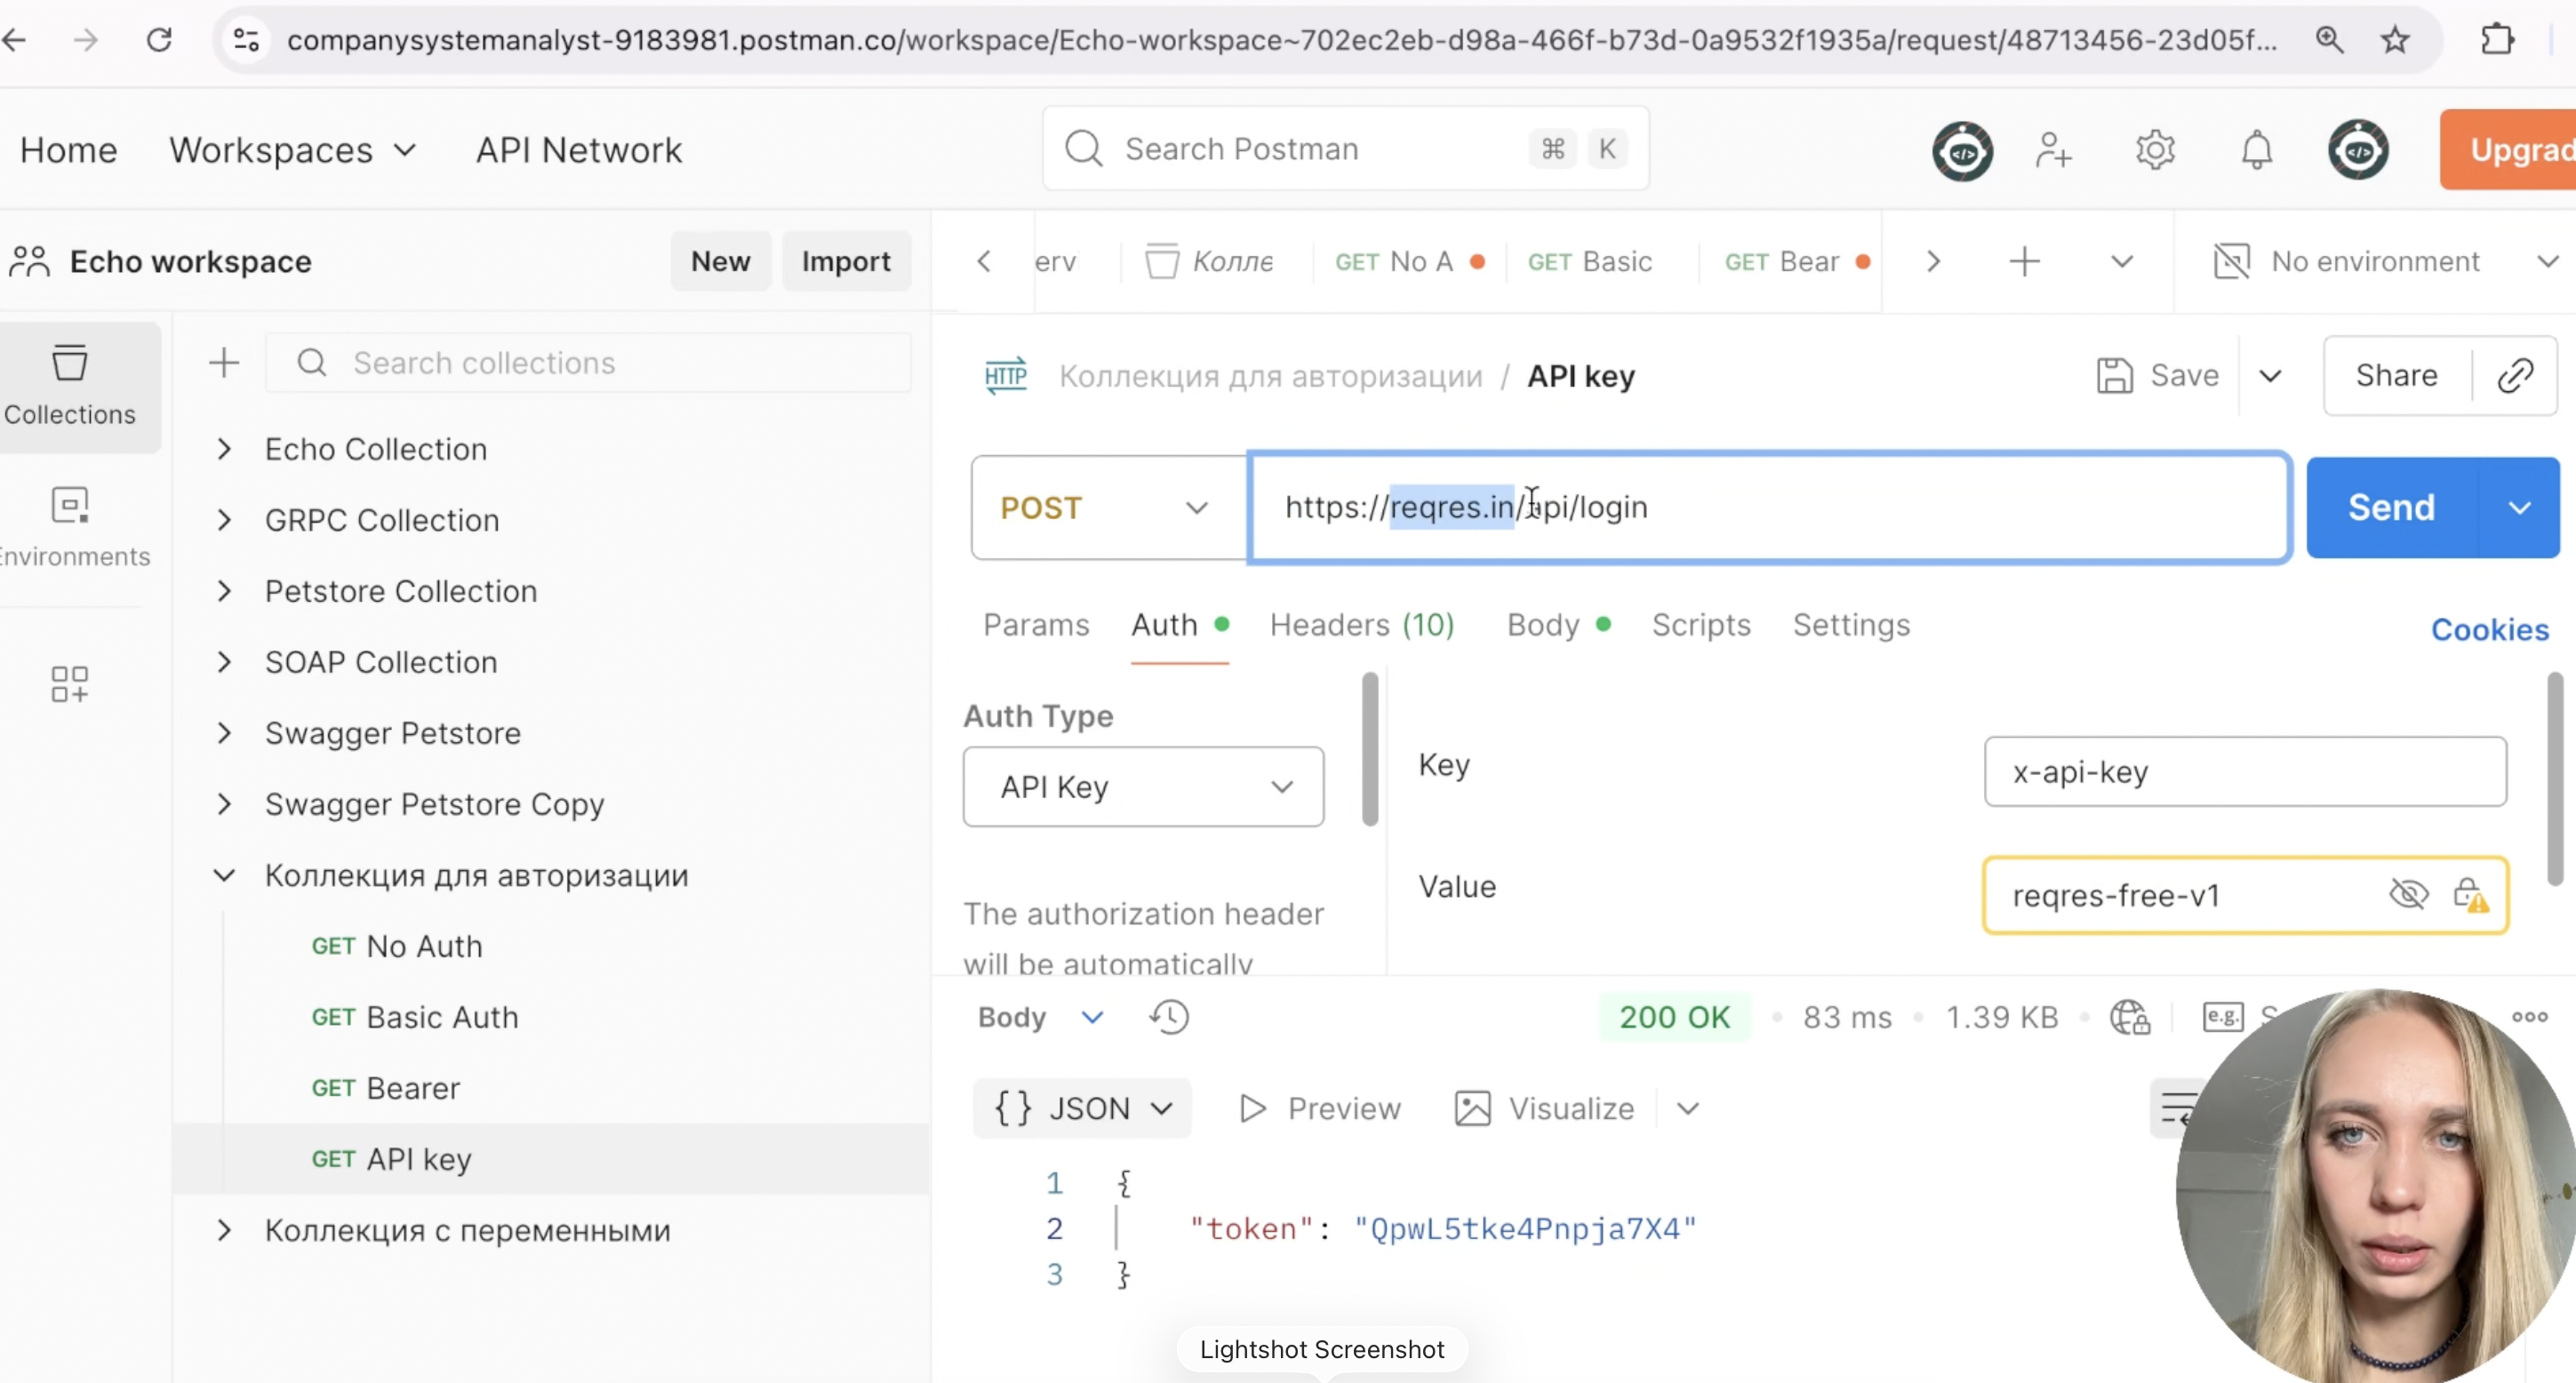Switch to the Headers (10) tab

pos(1362,625)
